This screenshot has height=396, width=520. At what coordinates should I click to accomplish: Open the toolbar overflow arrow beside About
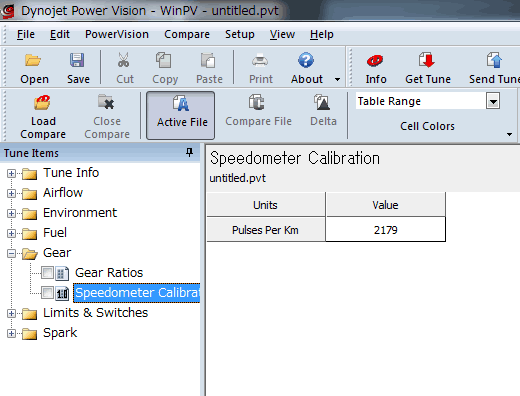coord(337,80)
